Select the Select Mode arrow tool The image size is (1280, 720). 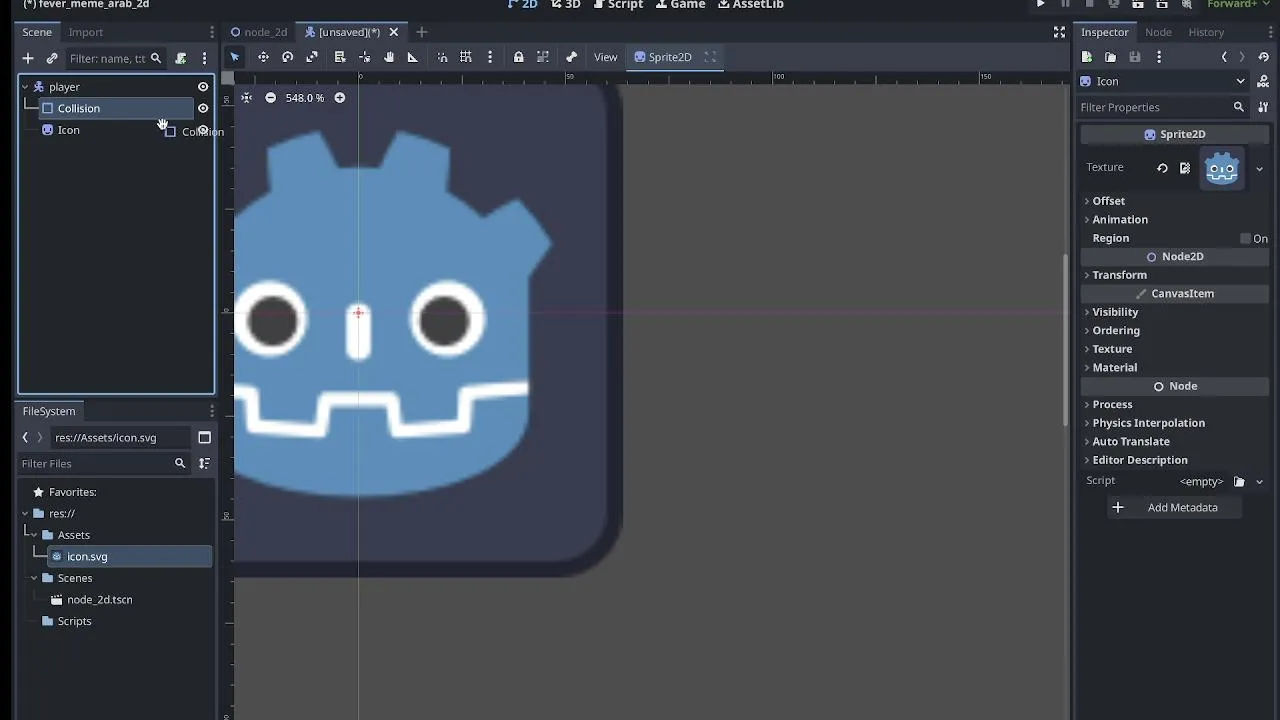point(235,57)
